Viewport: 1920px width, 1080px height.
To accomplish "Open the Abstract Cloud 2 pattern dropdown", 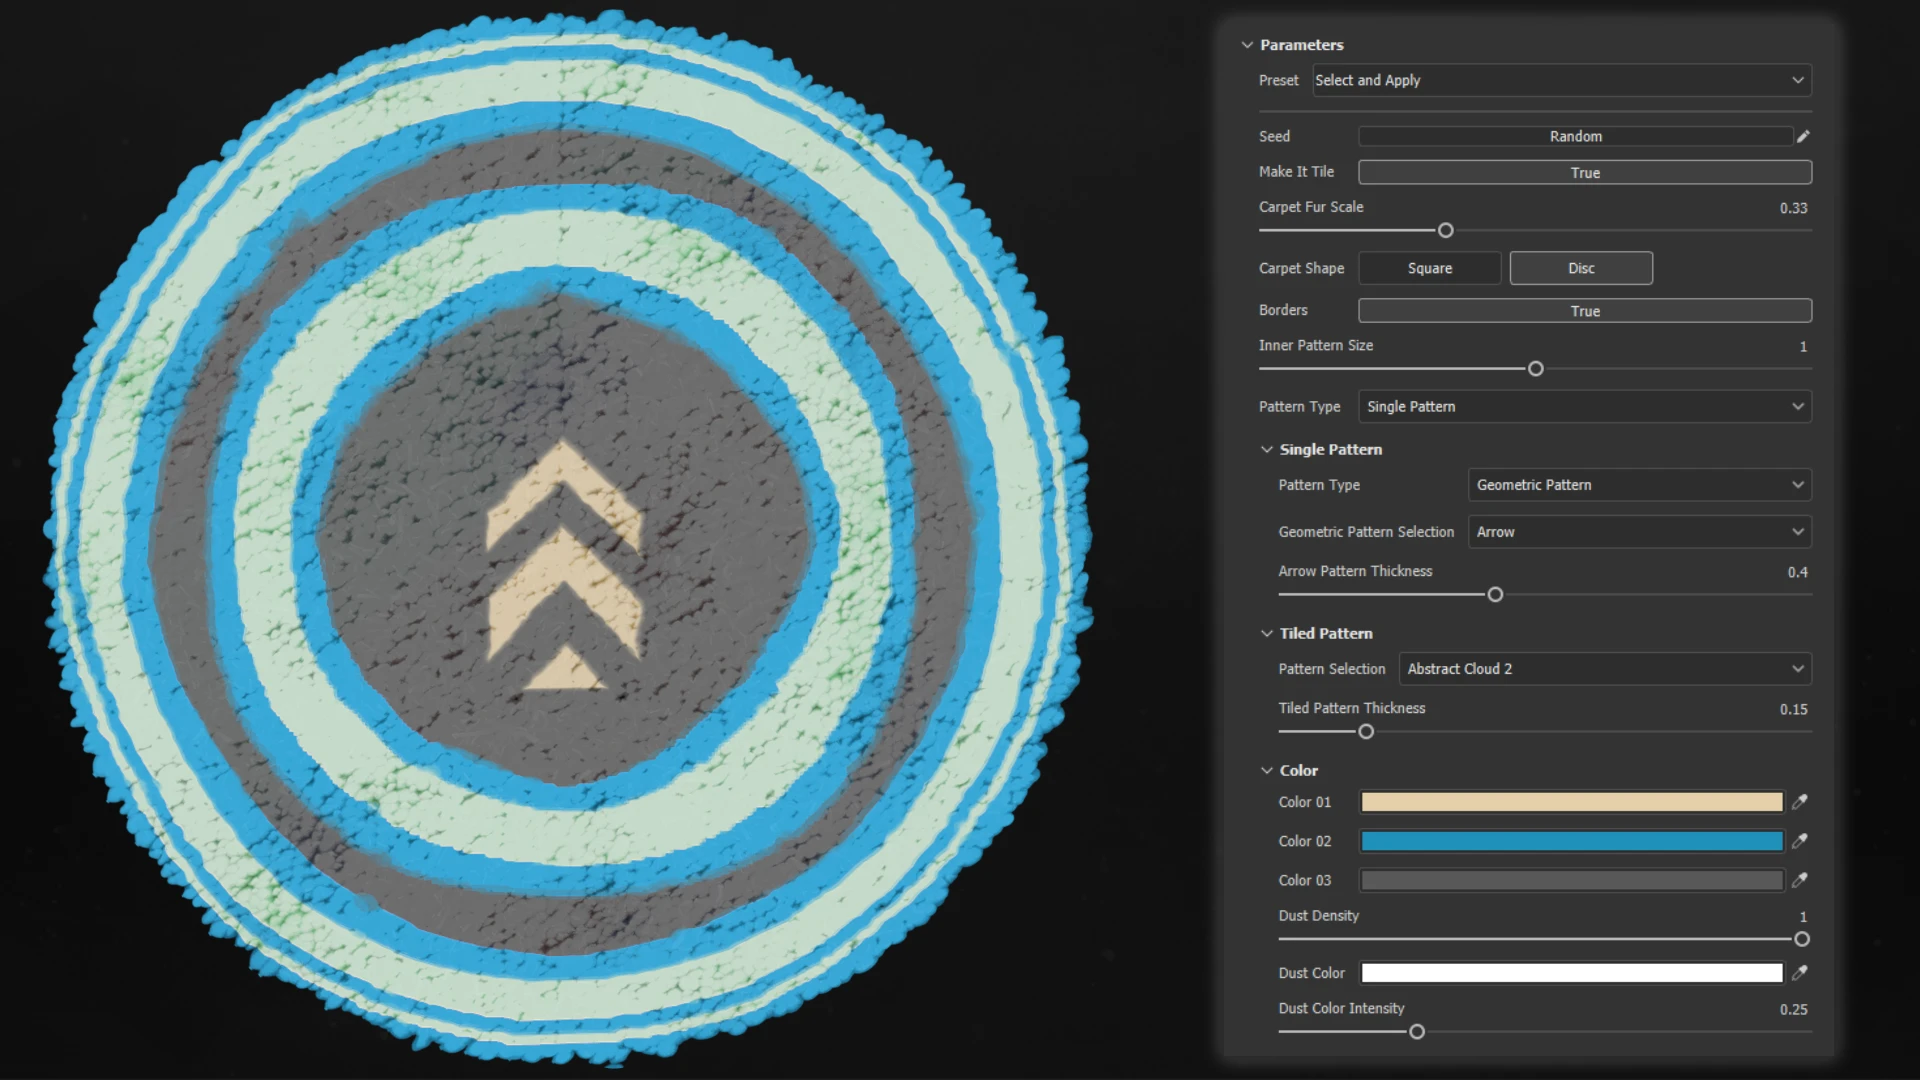I will tap(1605, 669).
